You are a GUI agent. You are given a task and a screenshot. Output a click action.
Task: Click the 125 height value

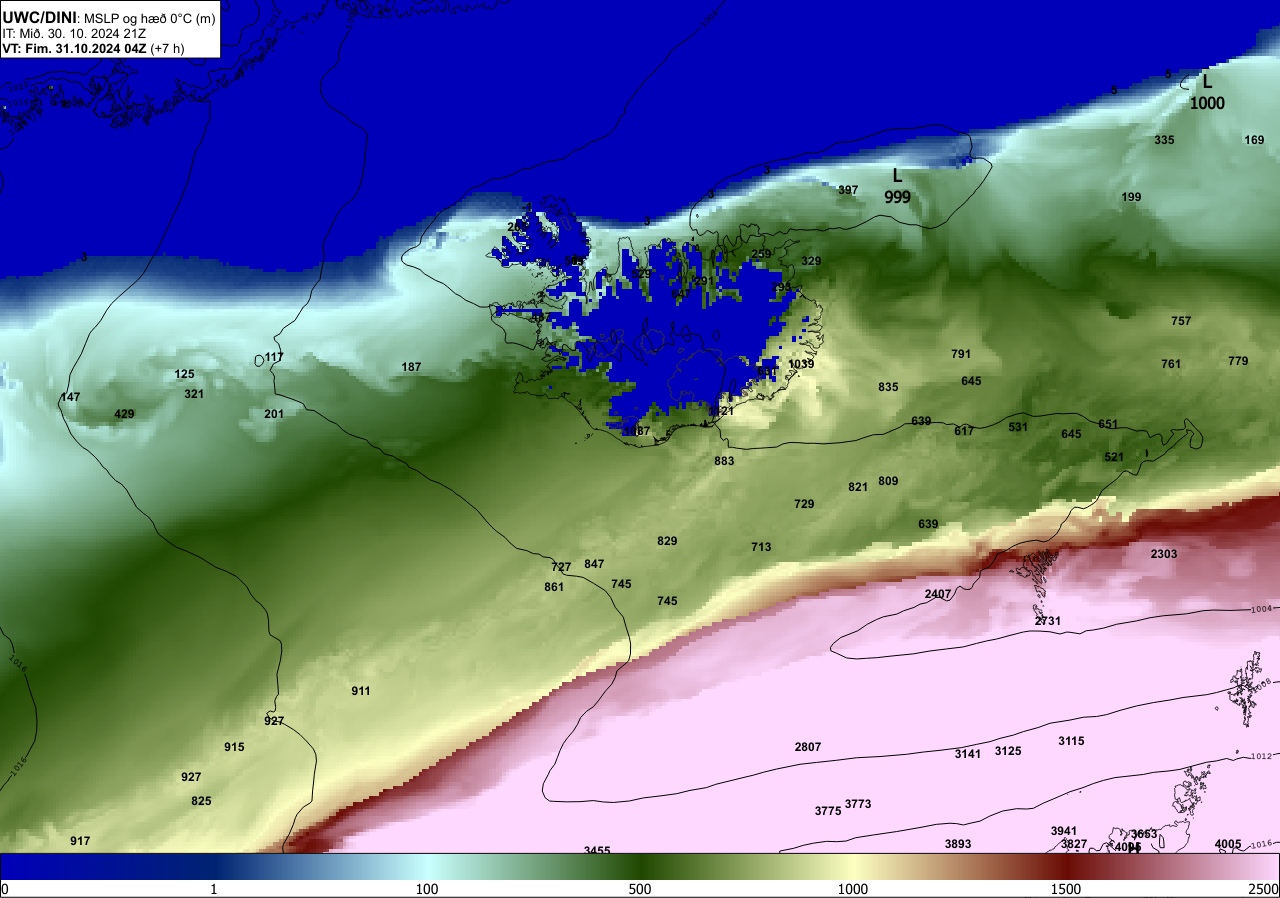pos(184,374)
